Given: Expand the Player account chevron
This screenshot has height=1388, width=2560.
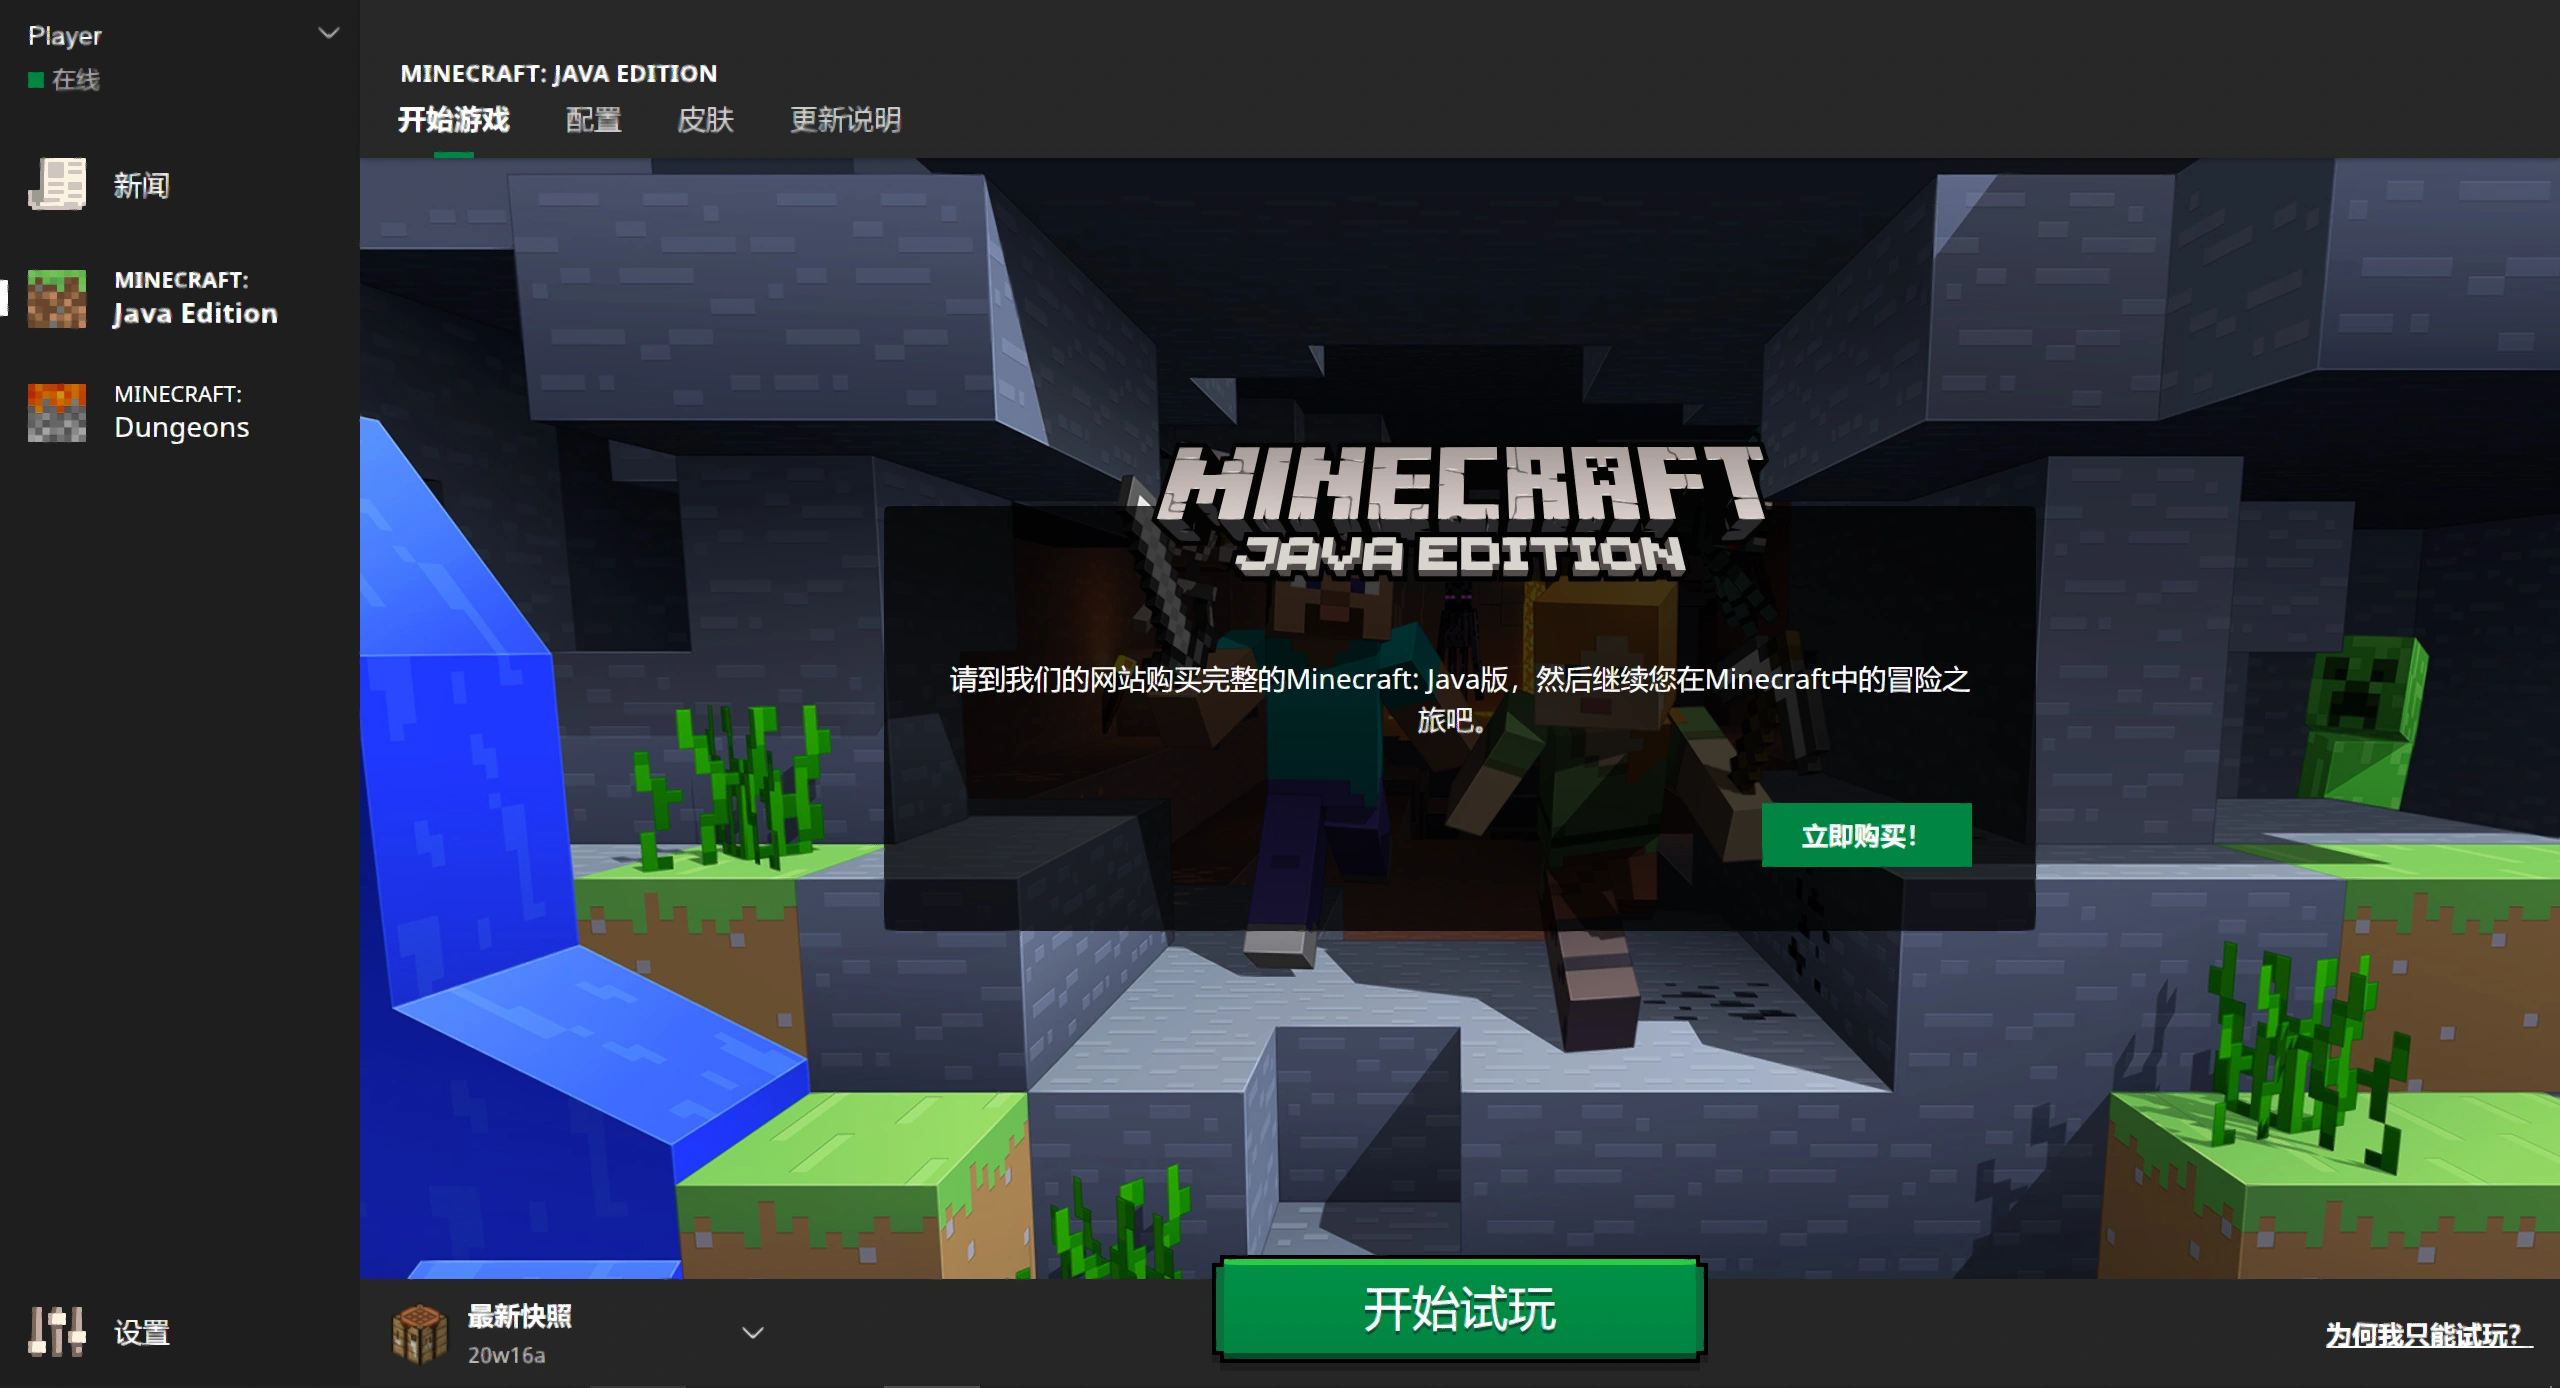Looking at the screenshot, I should pos(329,34).
